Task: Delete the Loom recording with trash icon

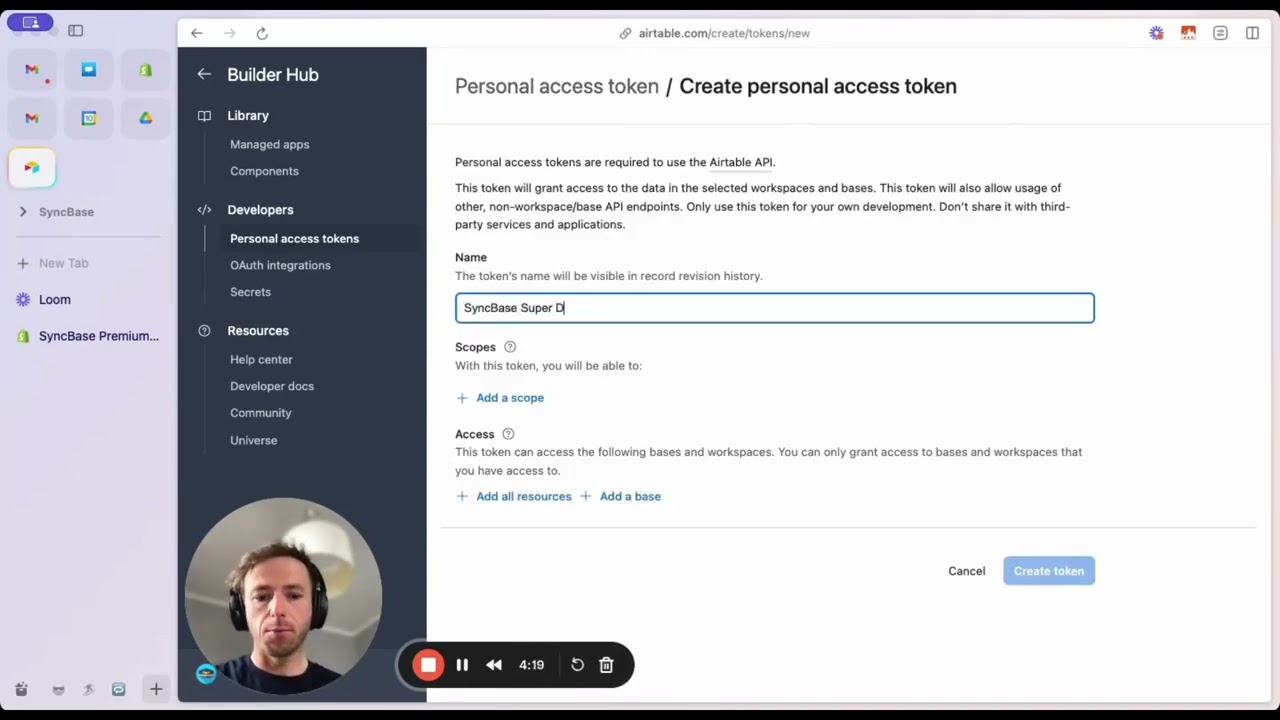Action: tap(606, 665)
